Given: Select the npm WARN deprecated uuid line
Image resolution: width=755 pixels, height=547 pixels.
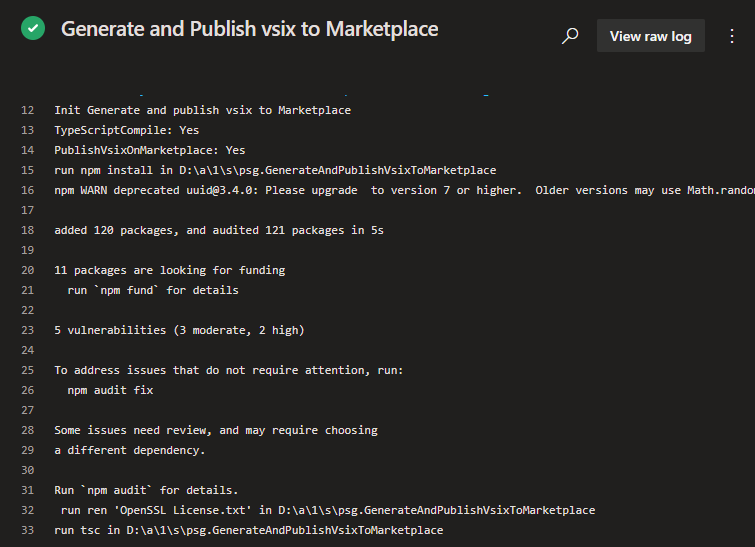Looking at the screenshot, I should [404, 190].
